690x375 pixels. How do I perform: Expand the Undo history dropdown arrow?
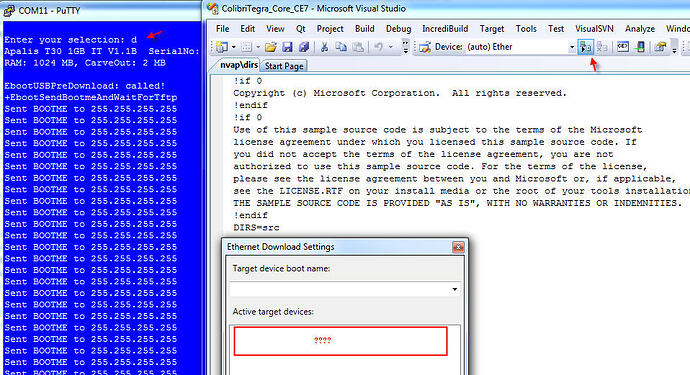point(390,47)
